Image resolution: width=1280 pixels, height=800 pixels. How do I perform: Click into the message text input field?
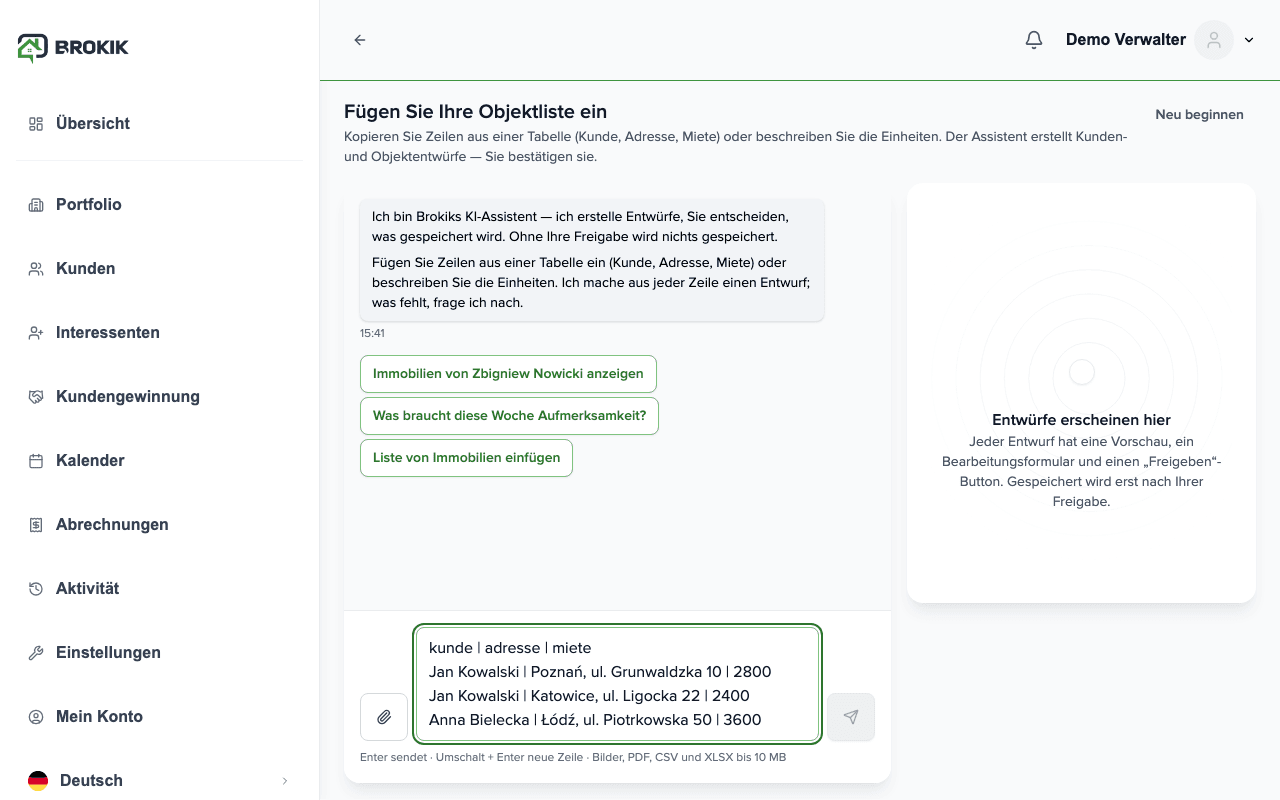618,684
